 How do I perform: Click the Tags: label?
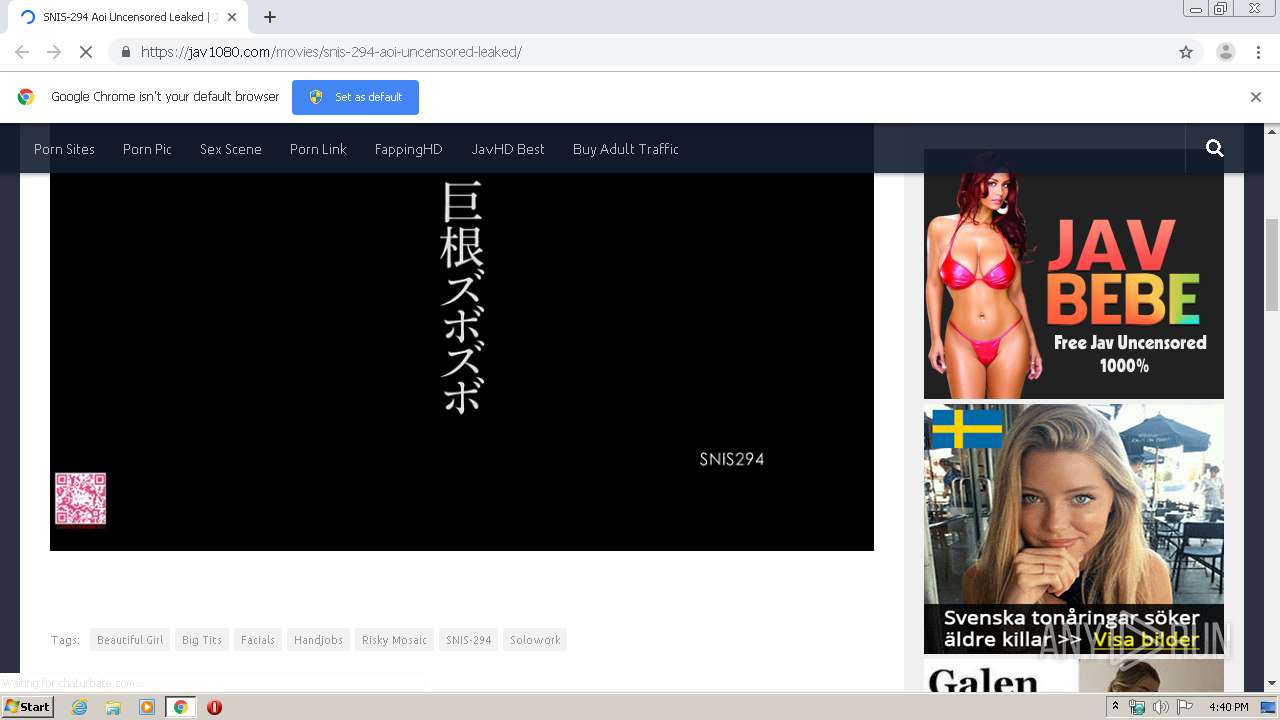coord(65,640)
